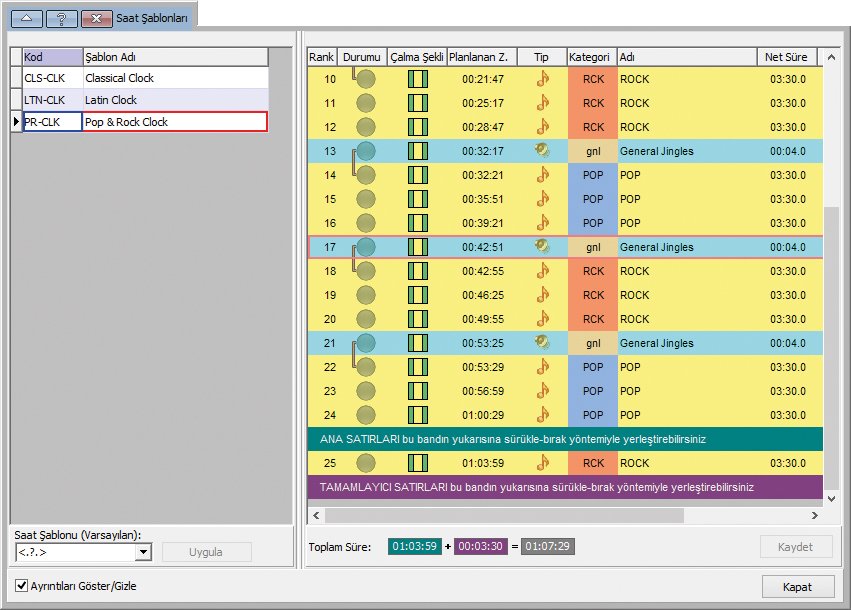Click the status circle in rank 16 row

coord(366,223)
